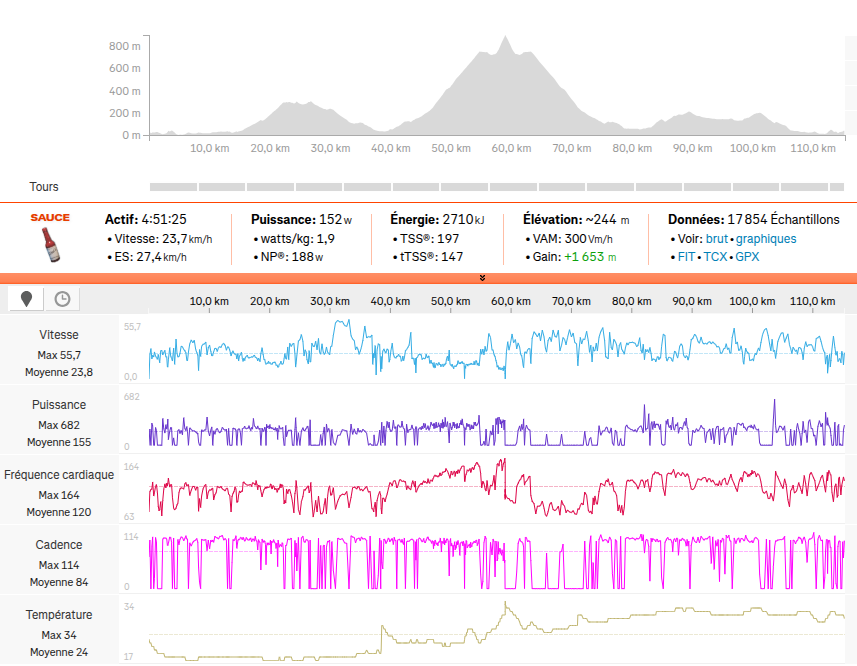857x666 pixels.
Task: Click the Puissance chart label
Action: click(x=59, y=405)
